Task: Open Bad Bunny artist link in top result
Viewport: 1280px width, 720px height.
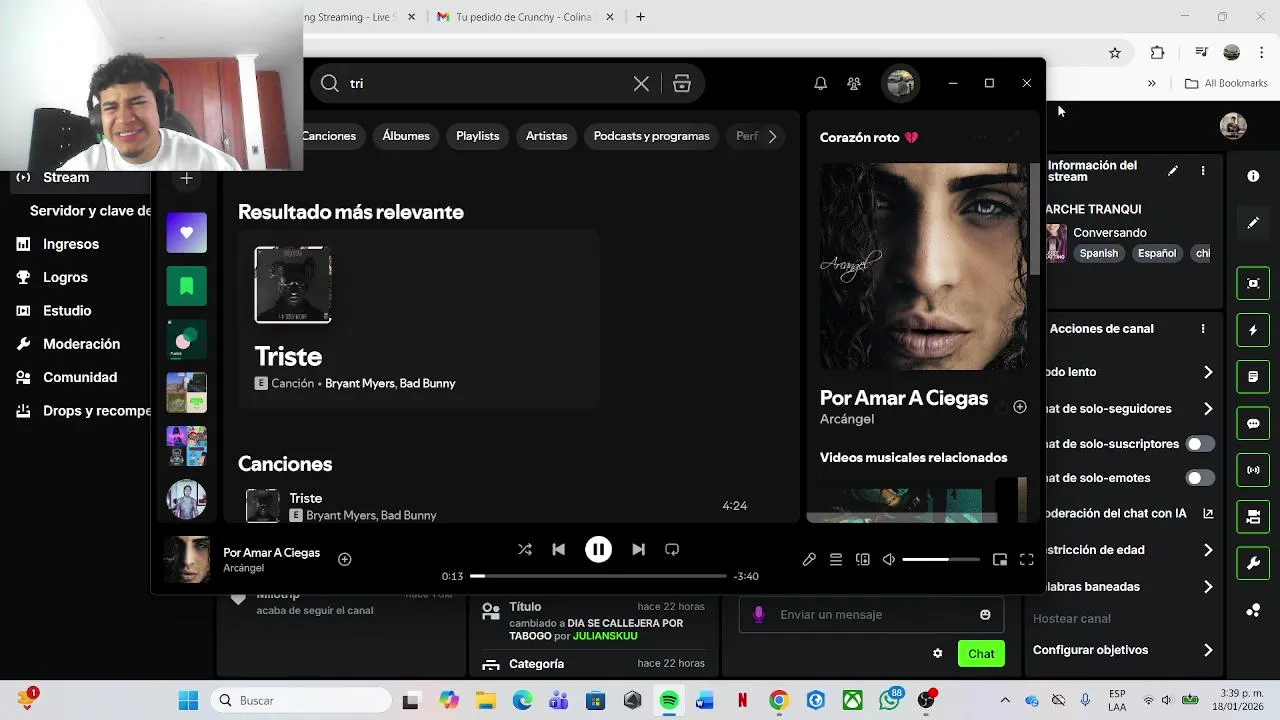Action: coord(426,383)
